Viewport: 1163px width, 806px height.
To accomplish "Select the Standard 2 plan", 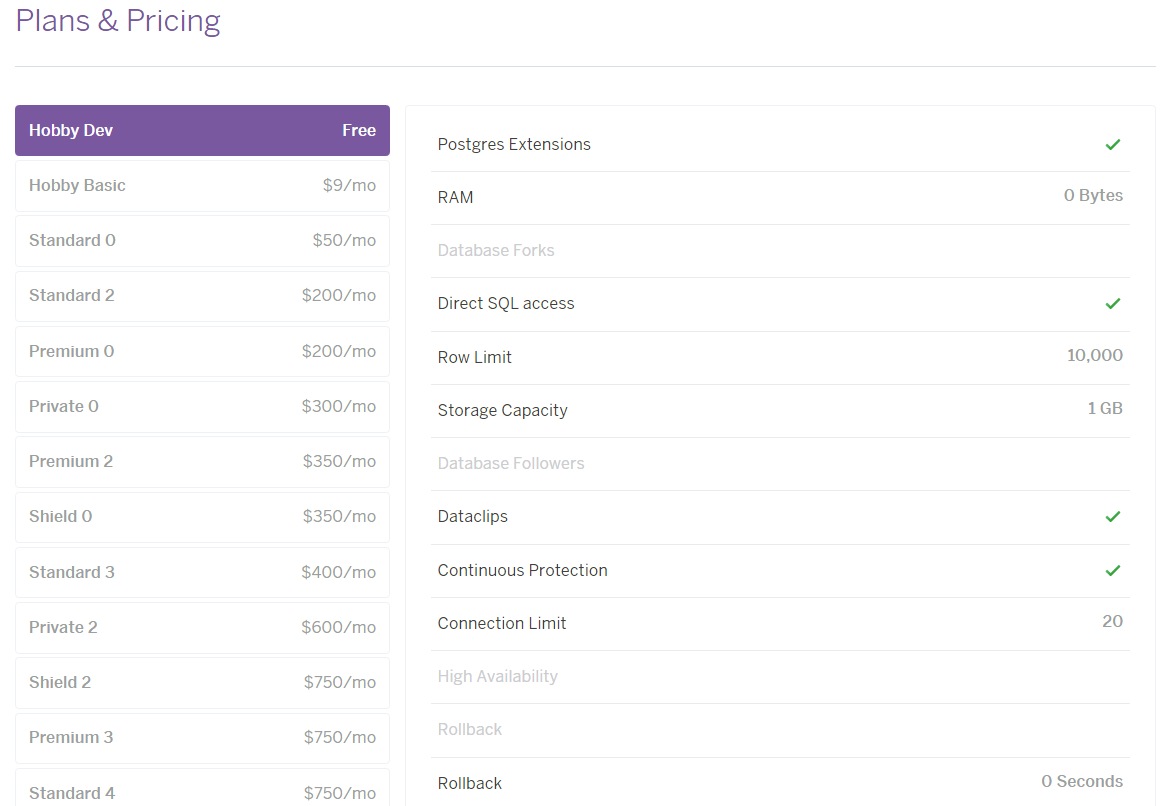I will [202, 295].
